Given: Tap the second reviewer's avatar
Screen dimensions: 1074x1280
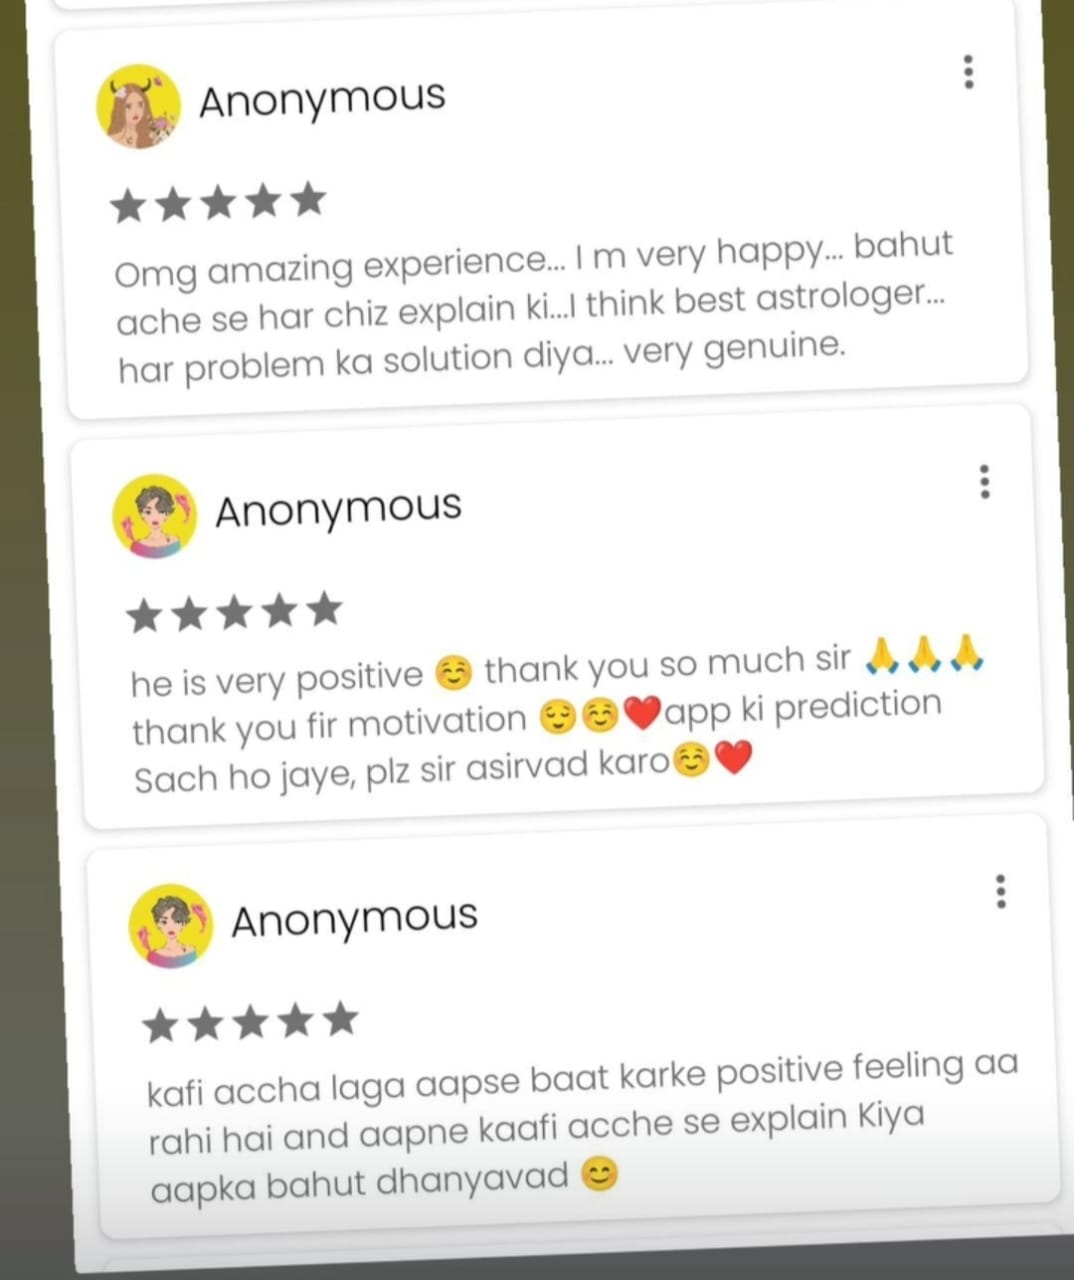Looking at the screenshot, I should coord(154,516).
